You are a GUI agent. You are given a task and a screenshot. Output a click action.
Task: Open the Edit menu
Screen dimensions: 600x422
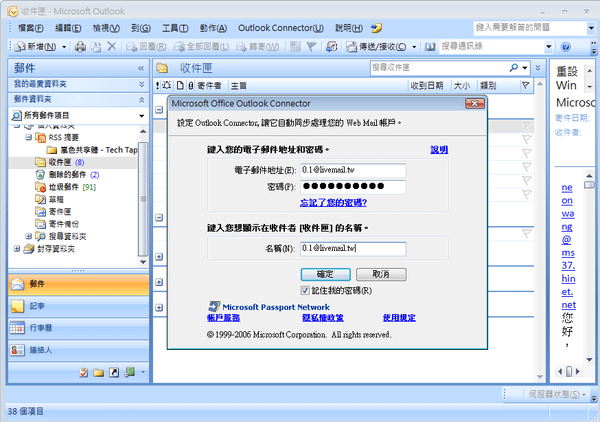[68, 28]
